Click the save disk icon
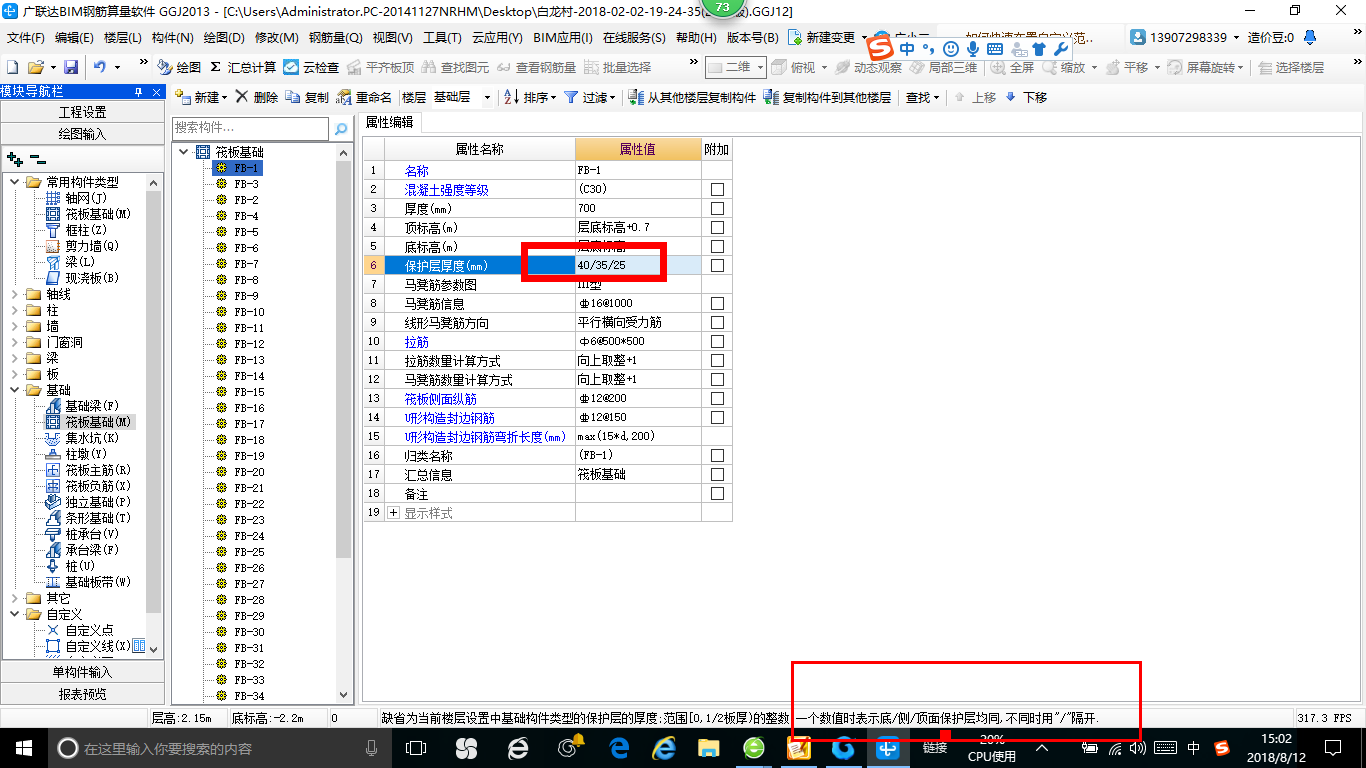This screenshot has width=1366, height=768. point(71,67)
